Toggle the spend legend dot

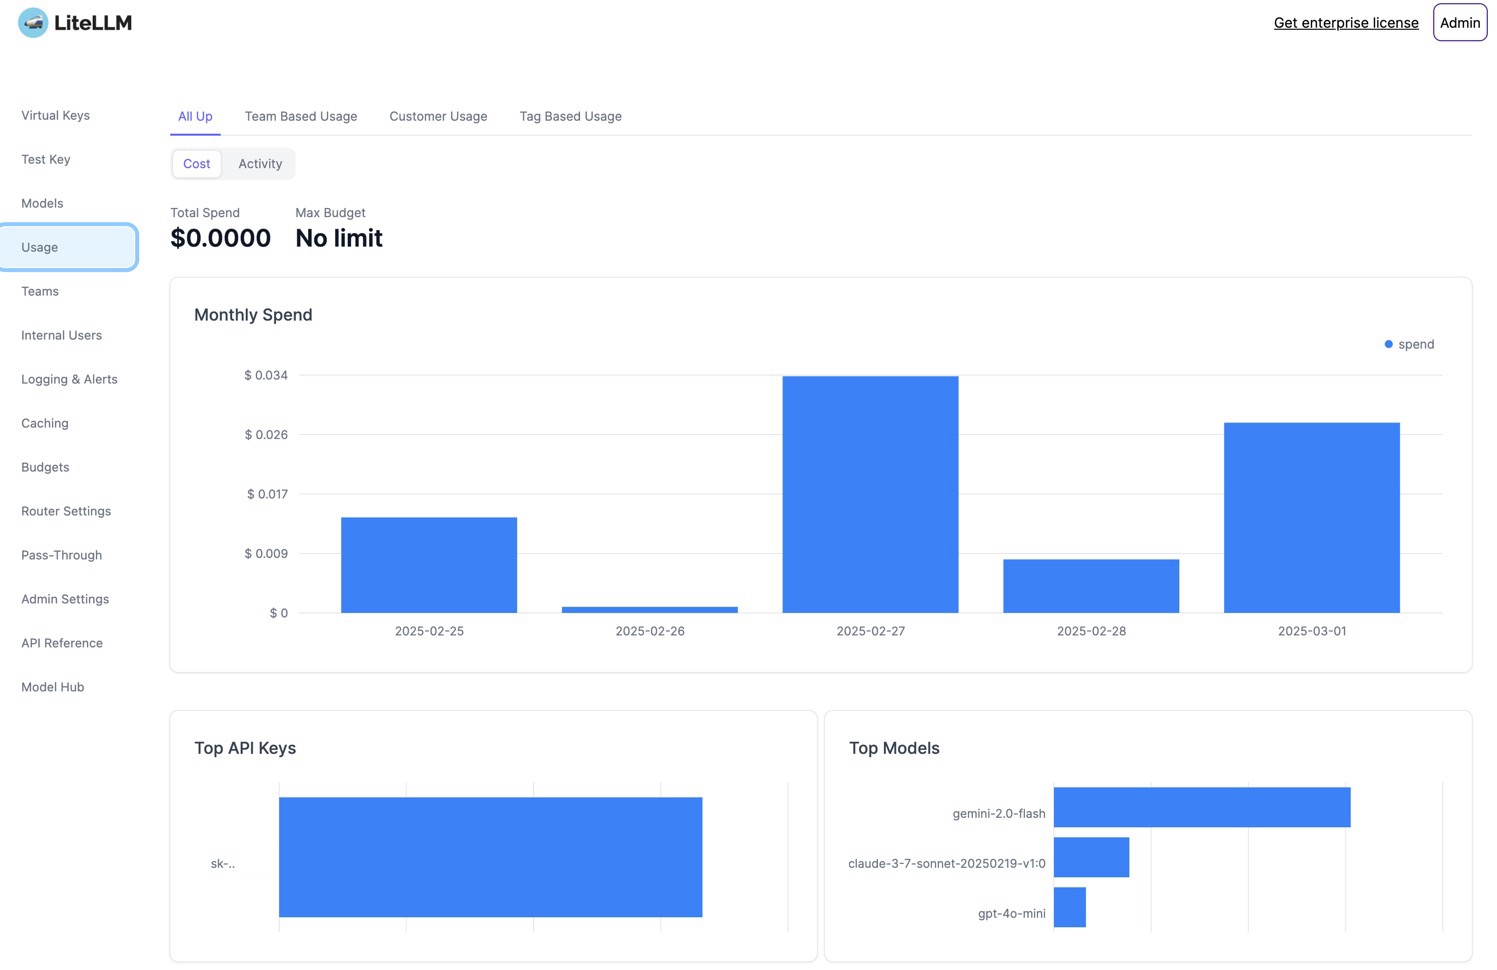(1388, 344)
